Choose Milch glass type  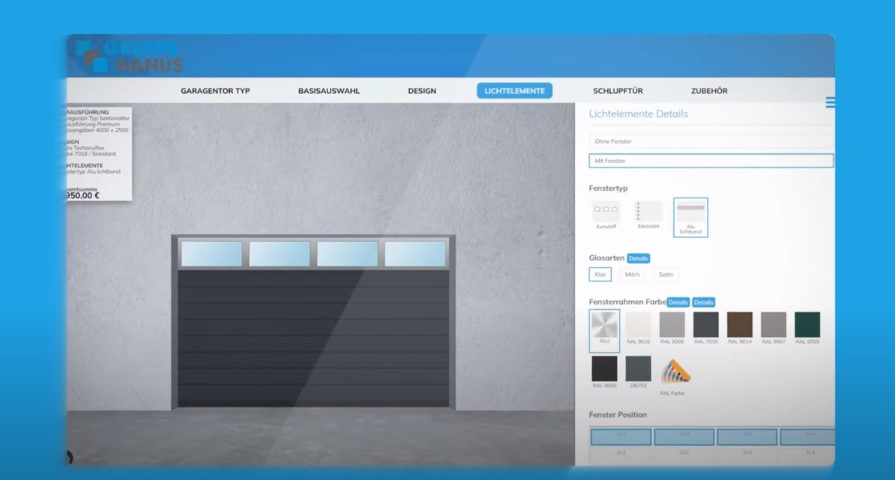(x=632, y=274)
